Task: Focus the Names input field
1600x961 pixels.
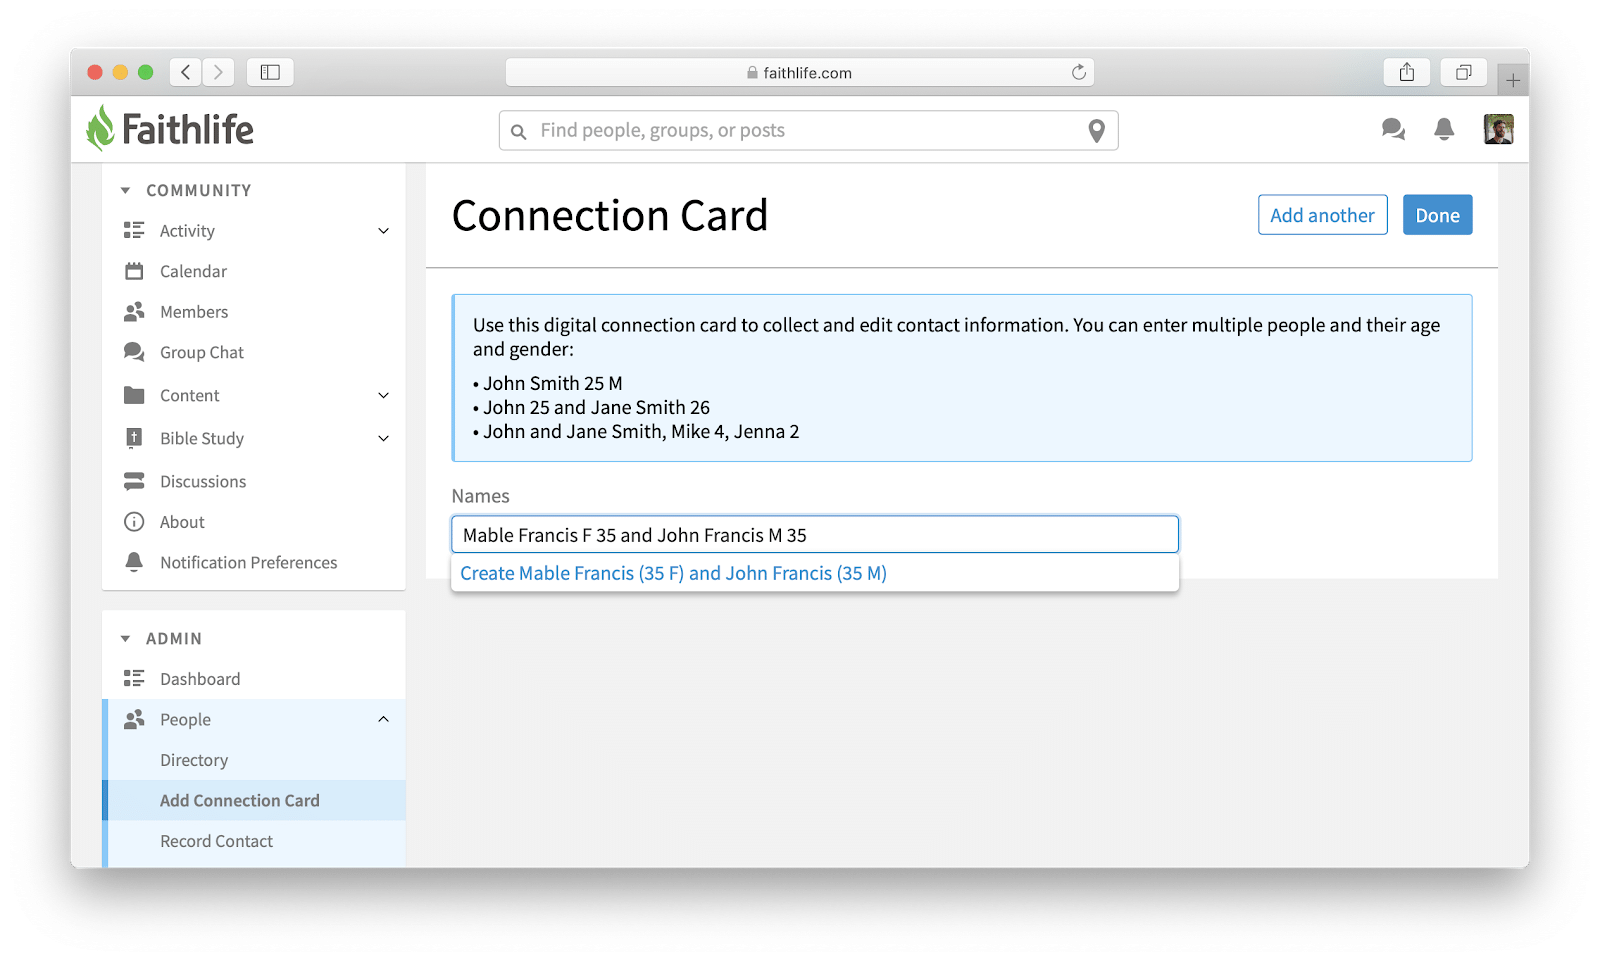Action: click(x=815, y=534)
